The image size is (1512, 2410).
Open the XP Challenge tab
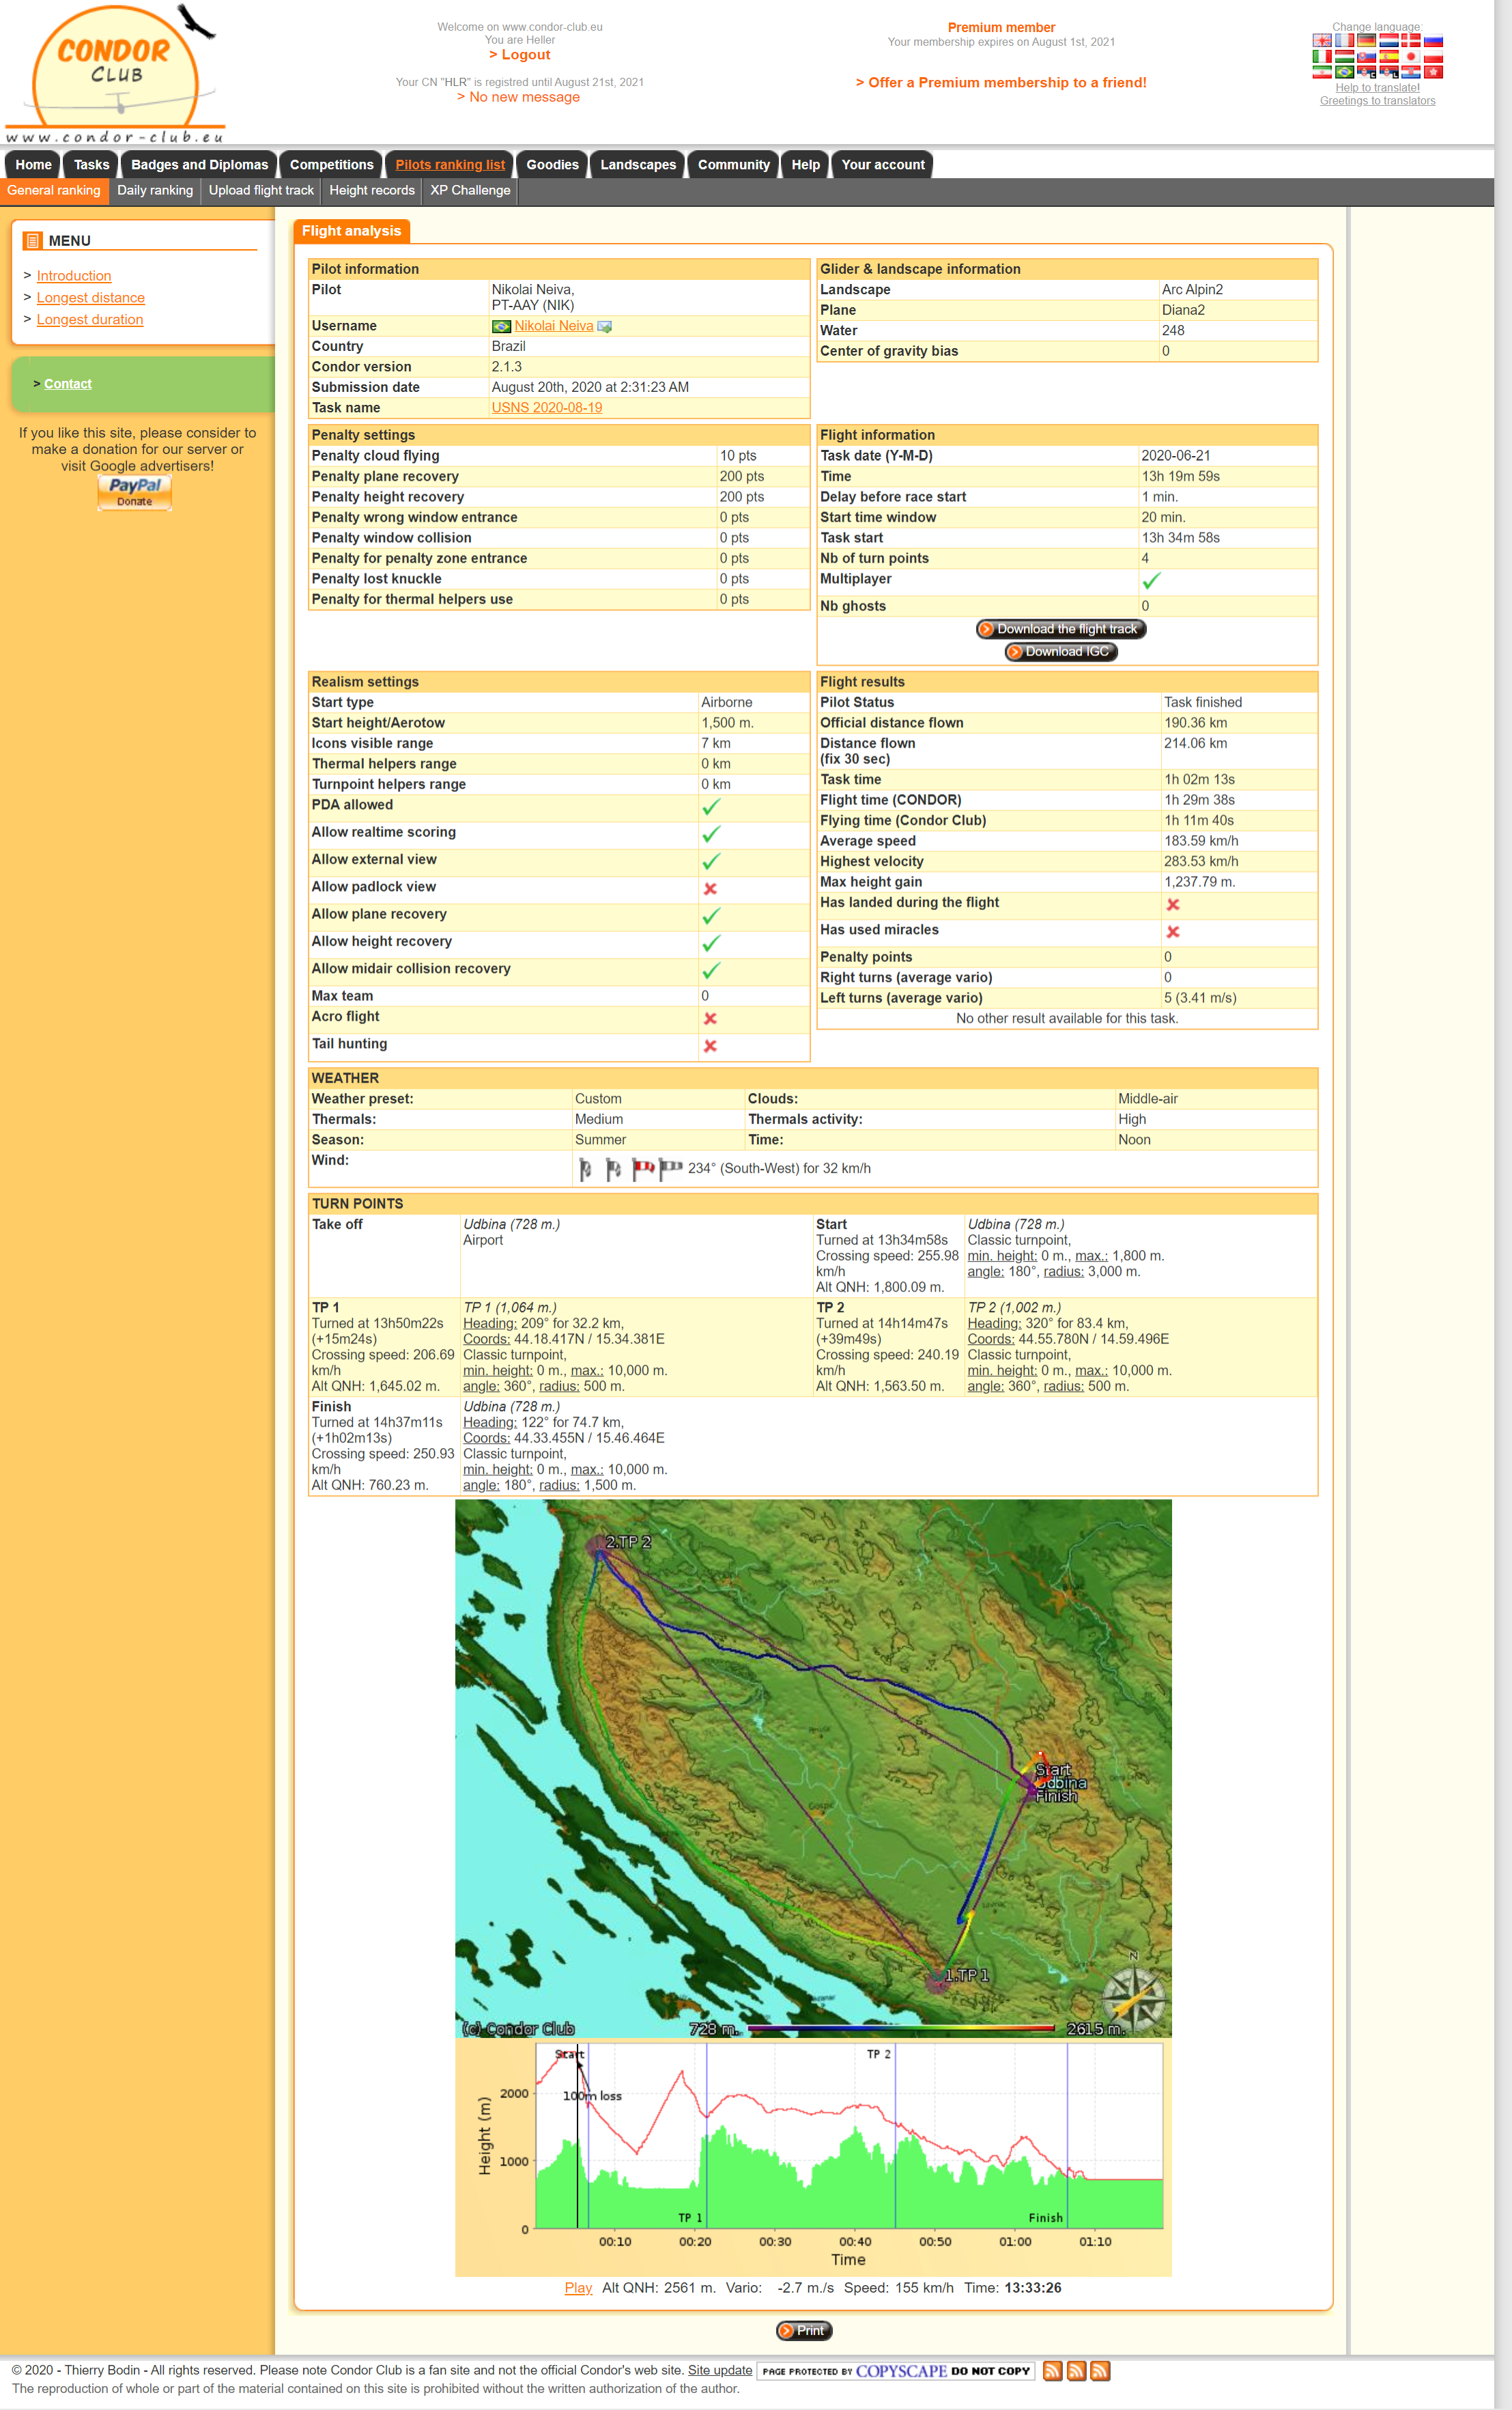pyautogui.click(x=470, y=190)
